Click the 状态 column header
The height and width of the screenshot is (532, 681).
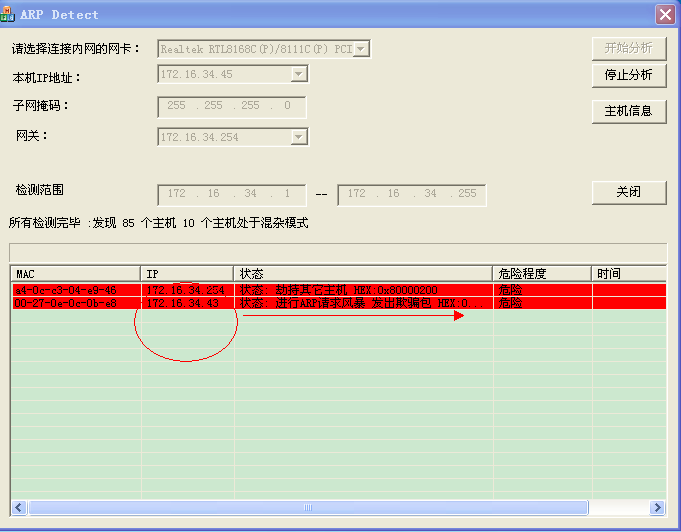[363, 274]
